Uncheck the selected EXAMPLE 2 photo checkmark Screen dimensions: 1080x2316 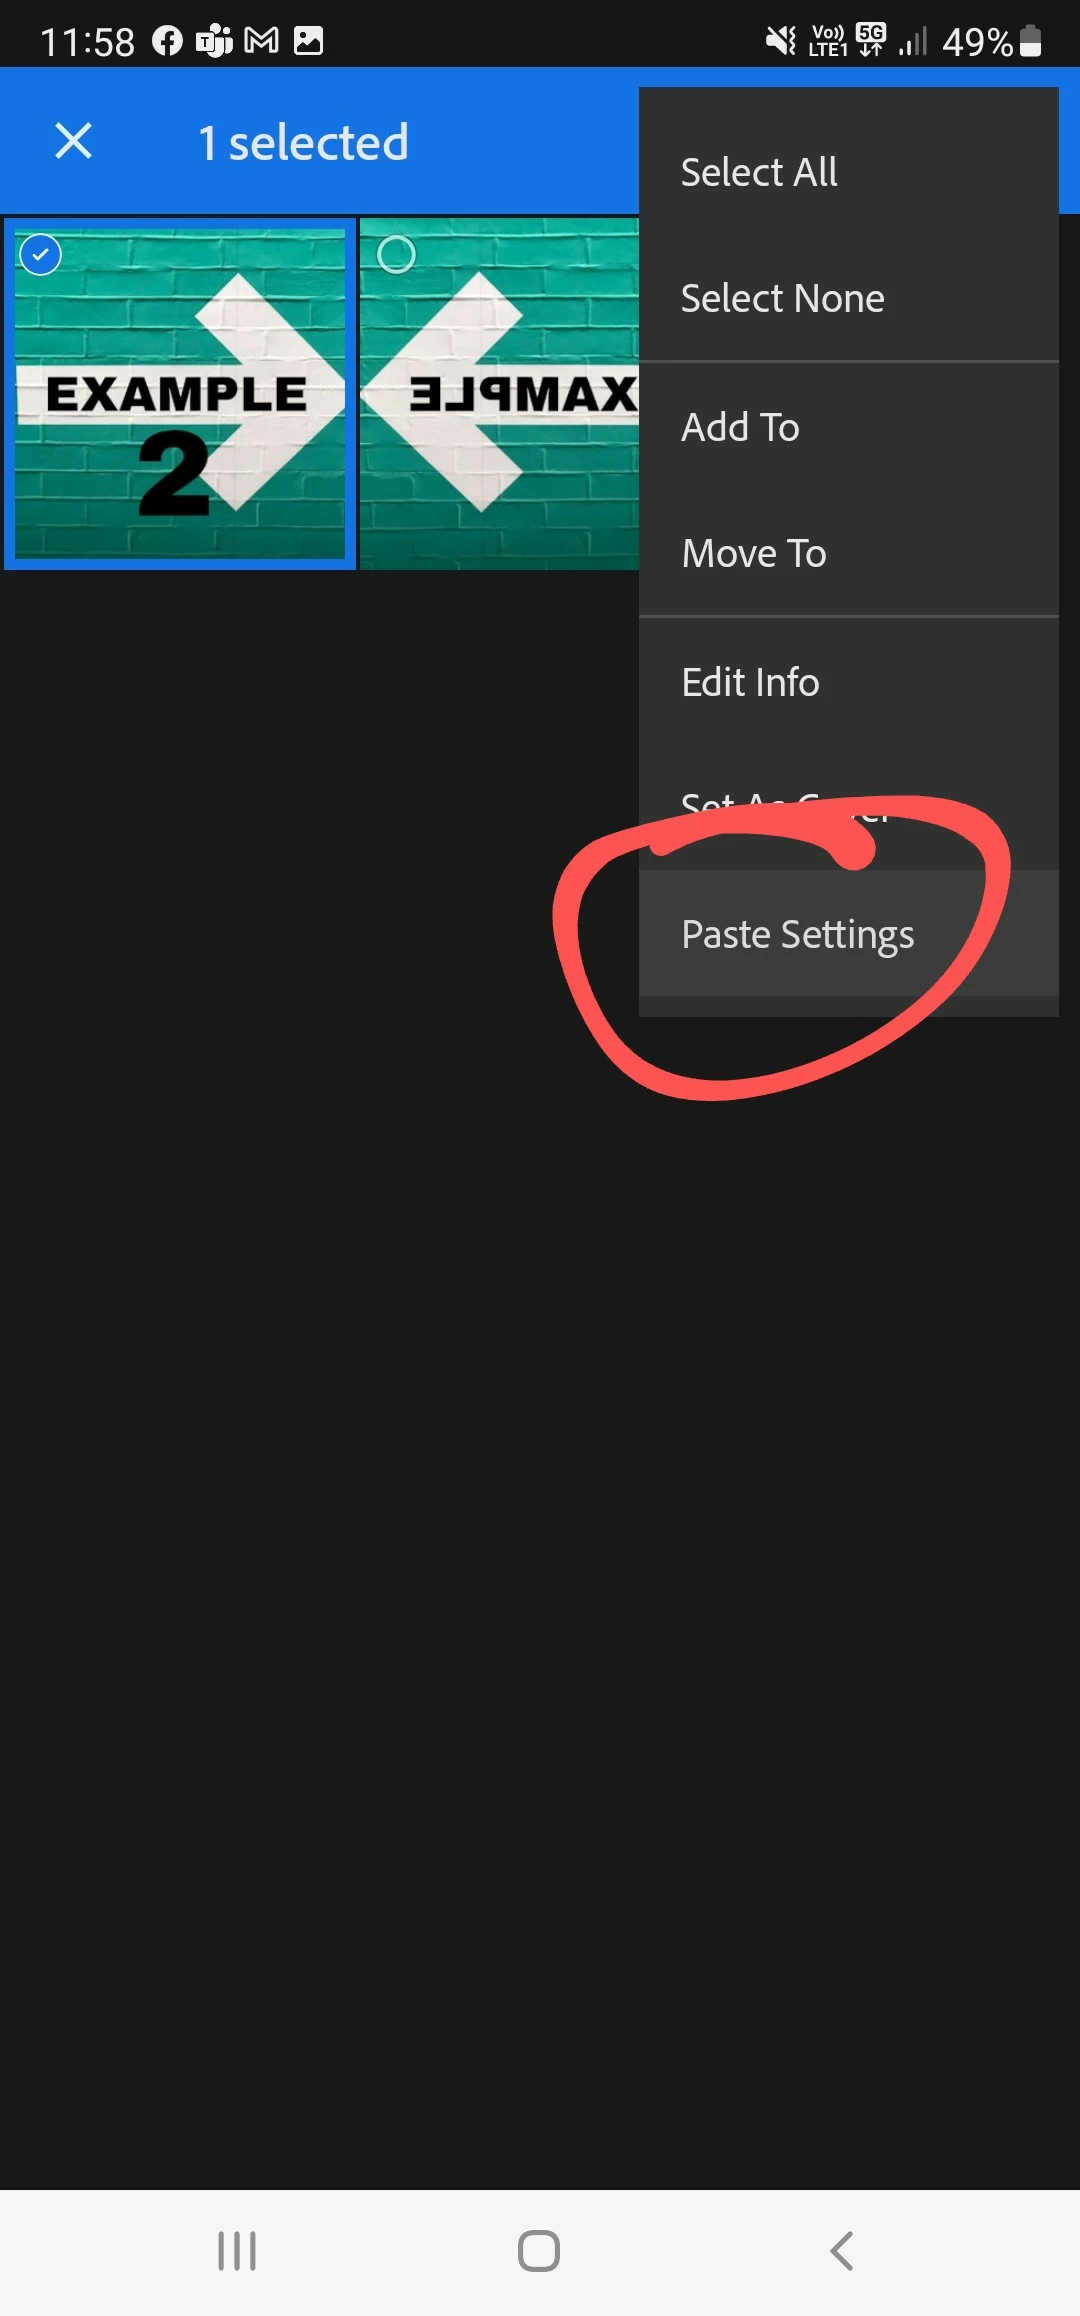tap(40, 255)
